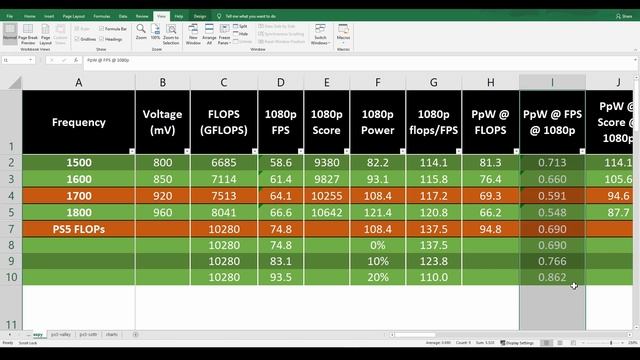Adjust the status bar zoom slider
Screen dimensions: 640x360
coord(611,343)
